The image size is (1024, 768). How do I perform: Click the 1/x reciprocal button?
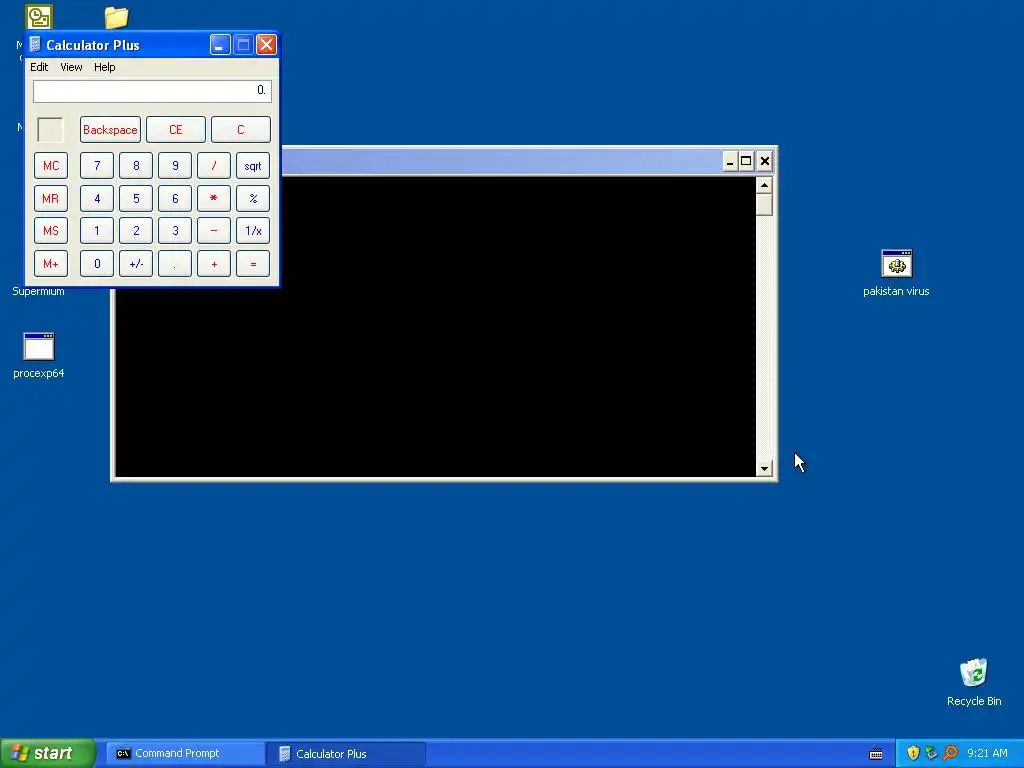pyautogui.click(x=253, y=231)
